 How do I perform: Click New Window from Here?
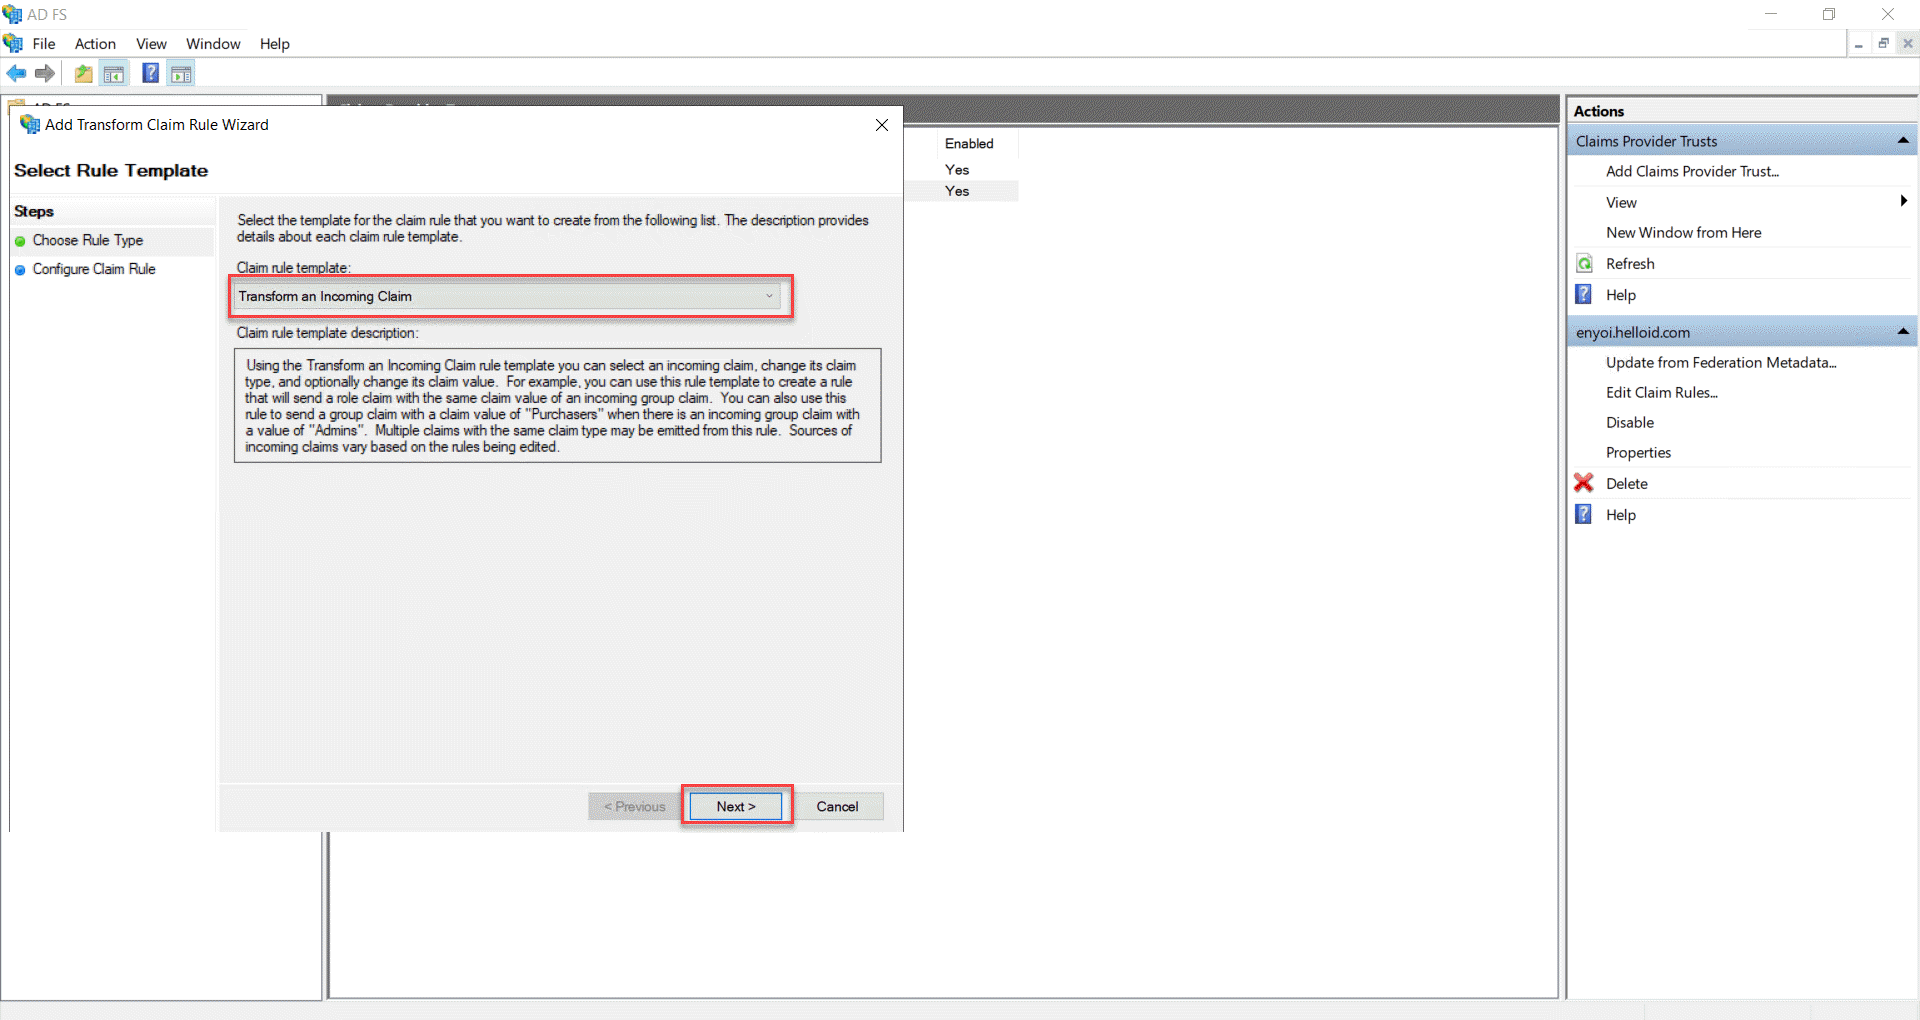[1683, 232]
